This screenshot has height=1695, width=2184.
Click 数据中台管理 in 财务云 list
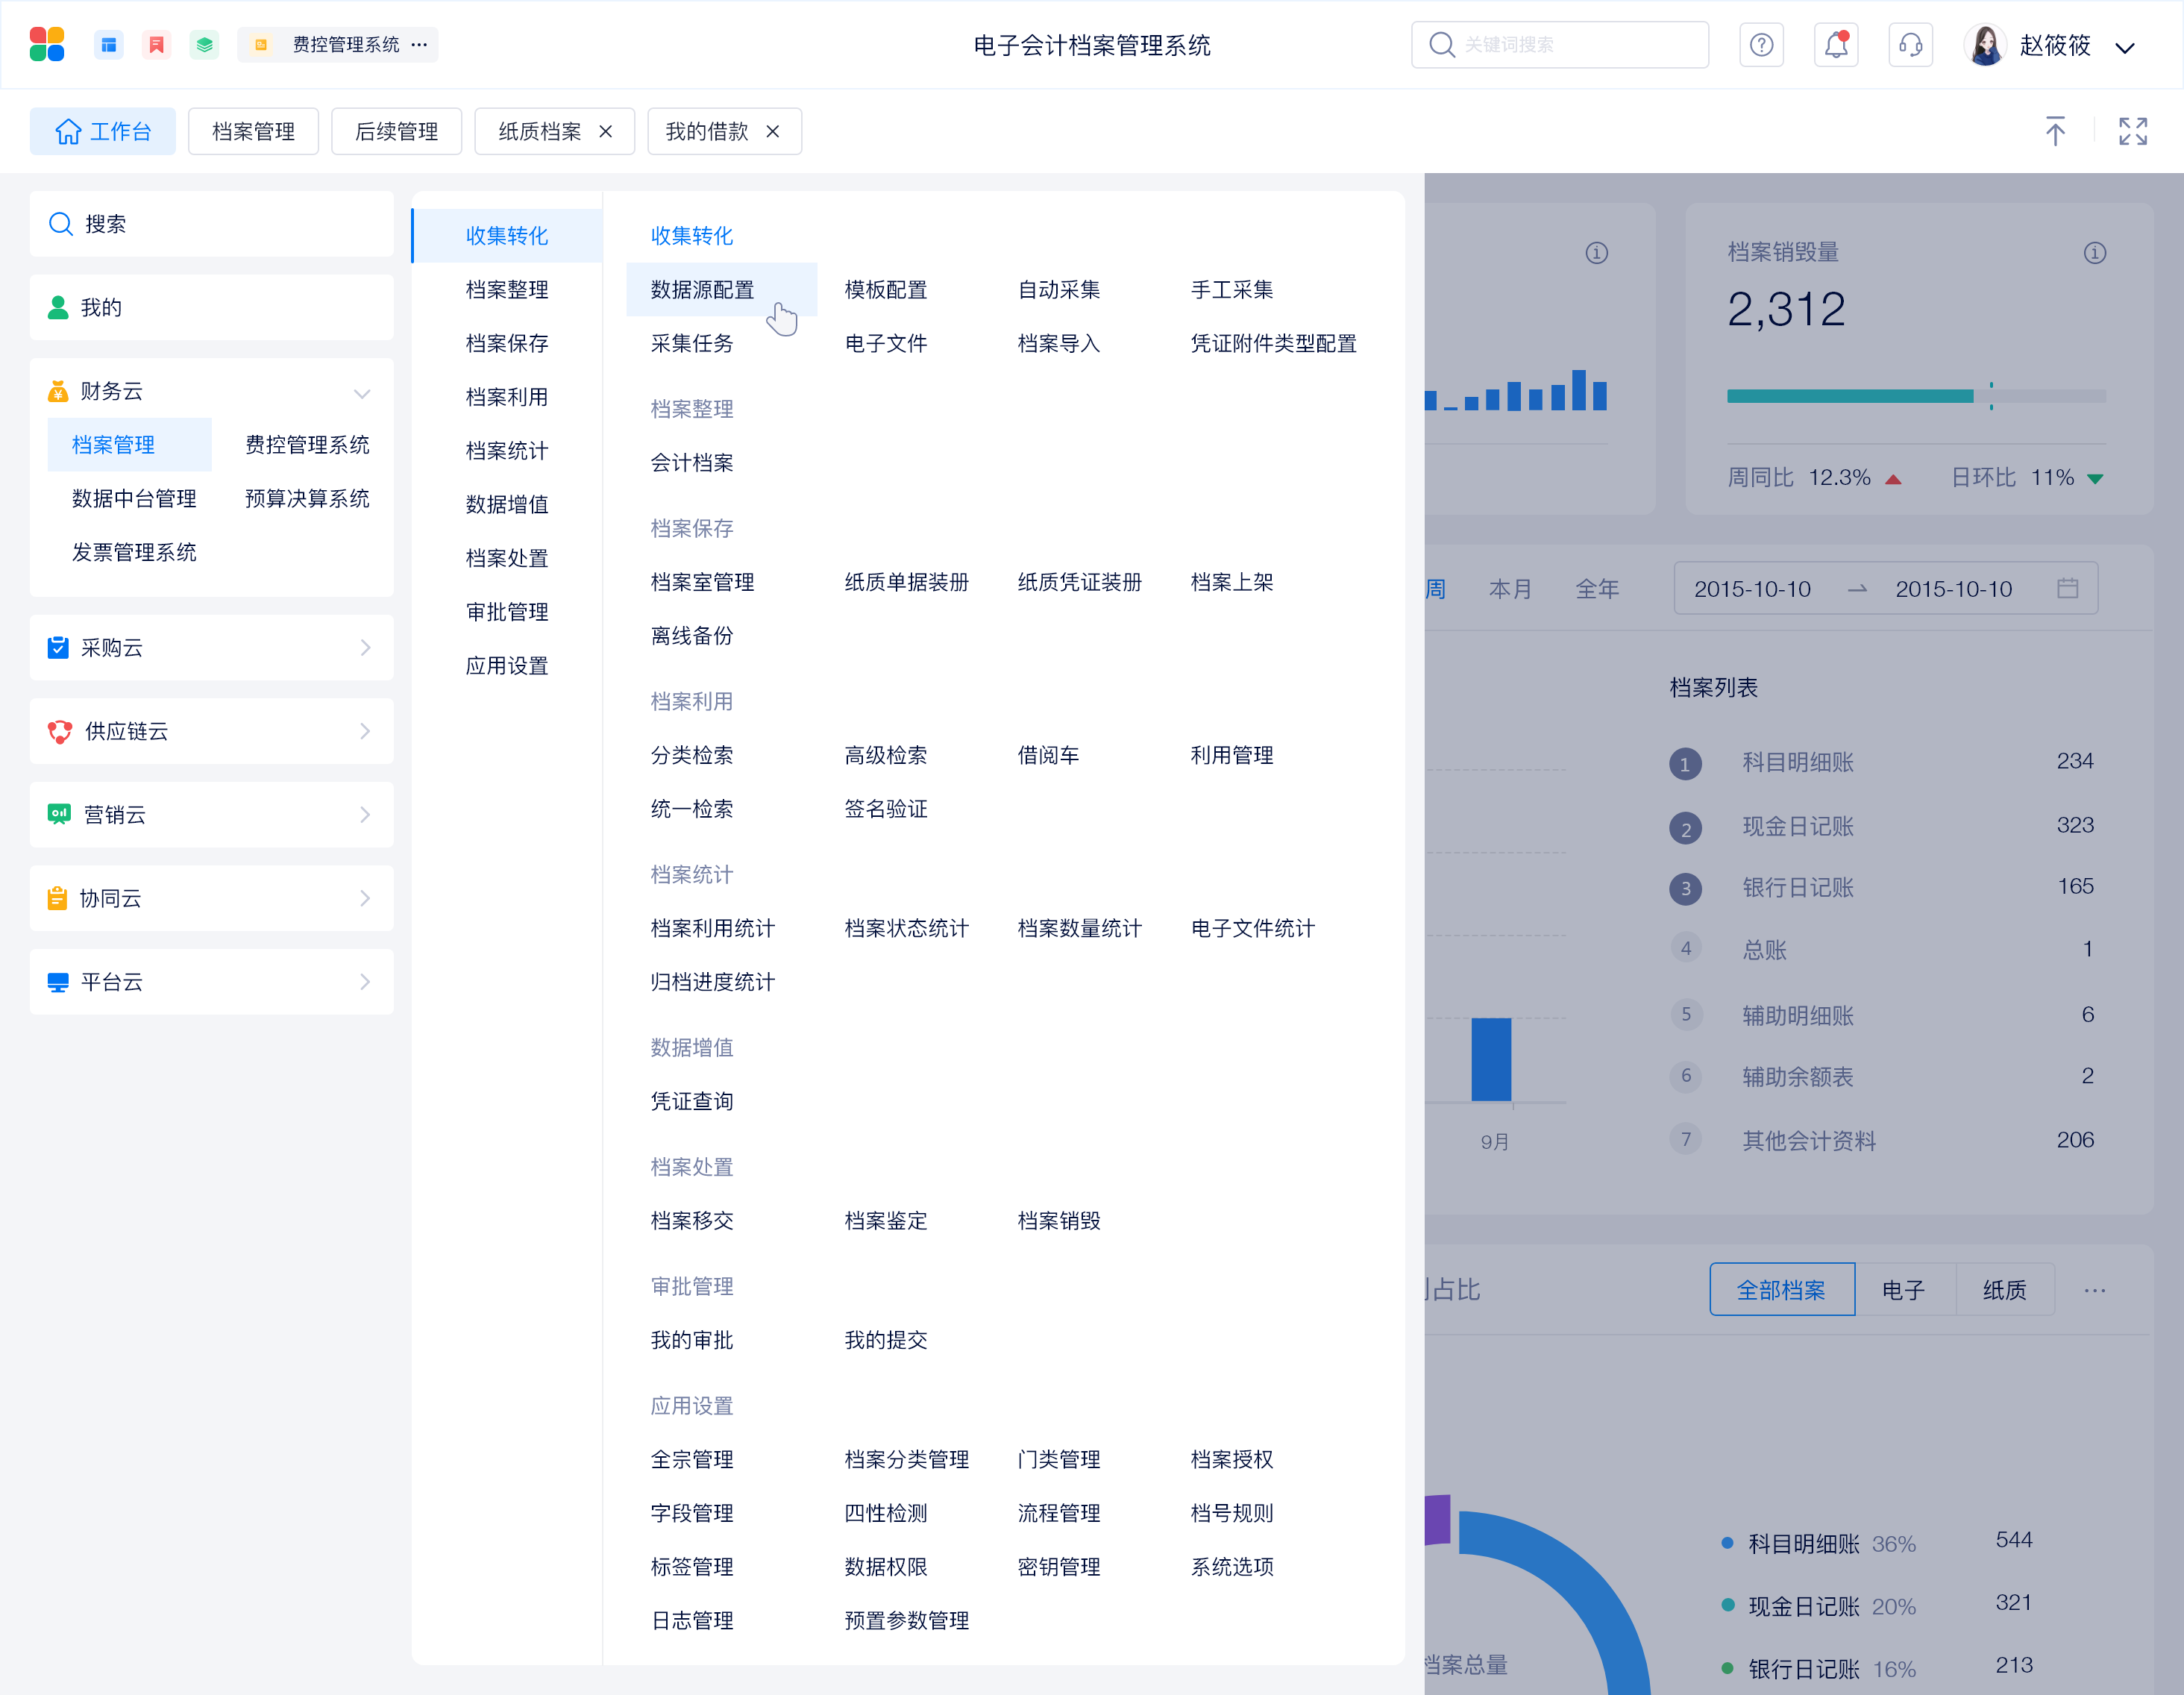[134, 498]
